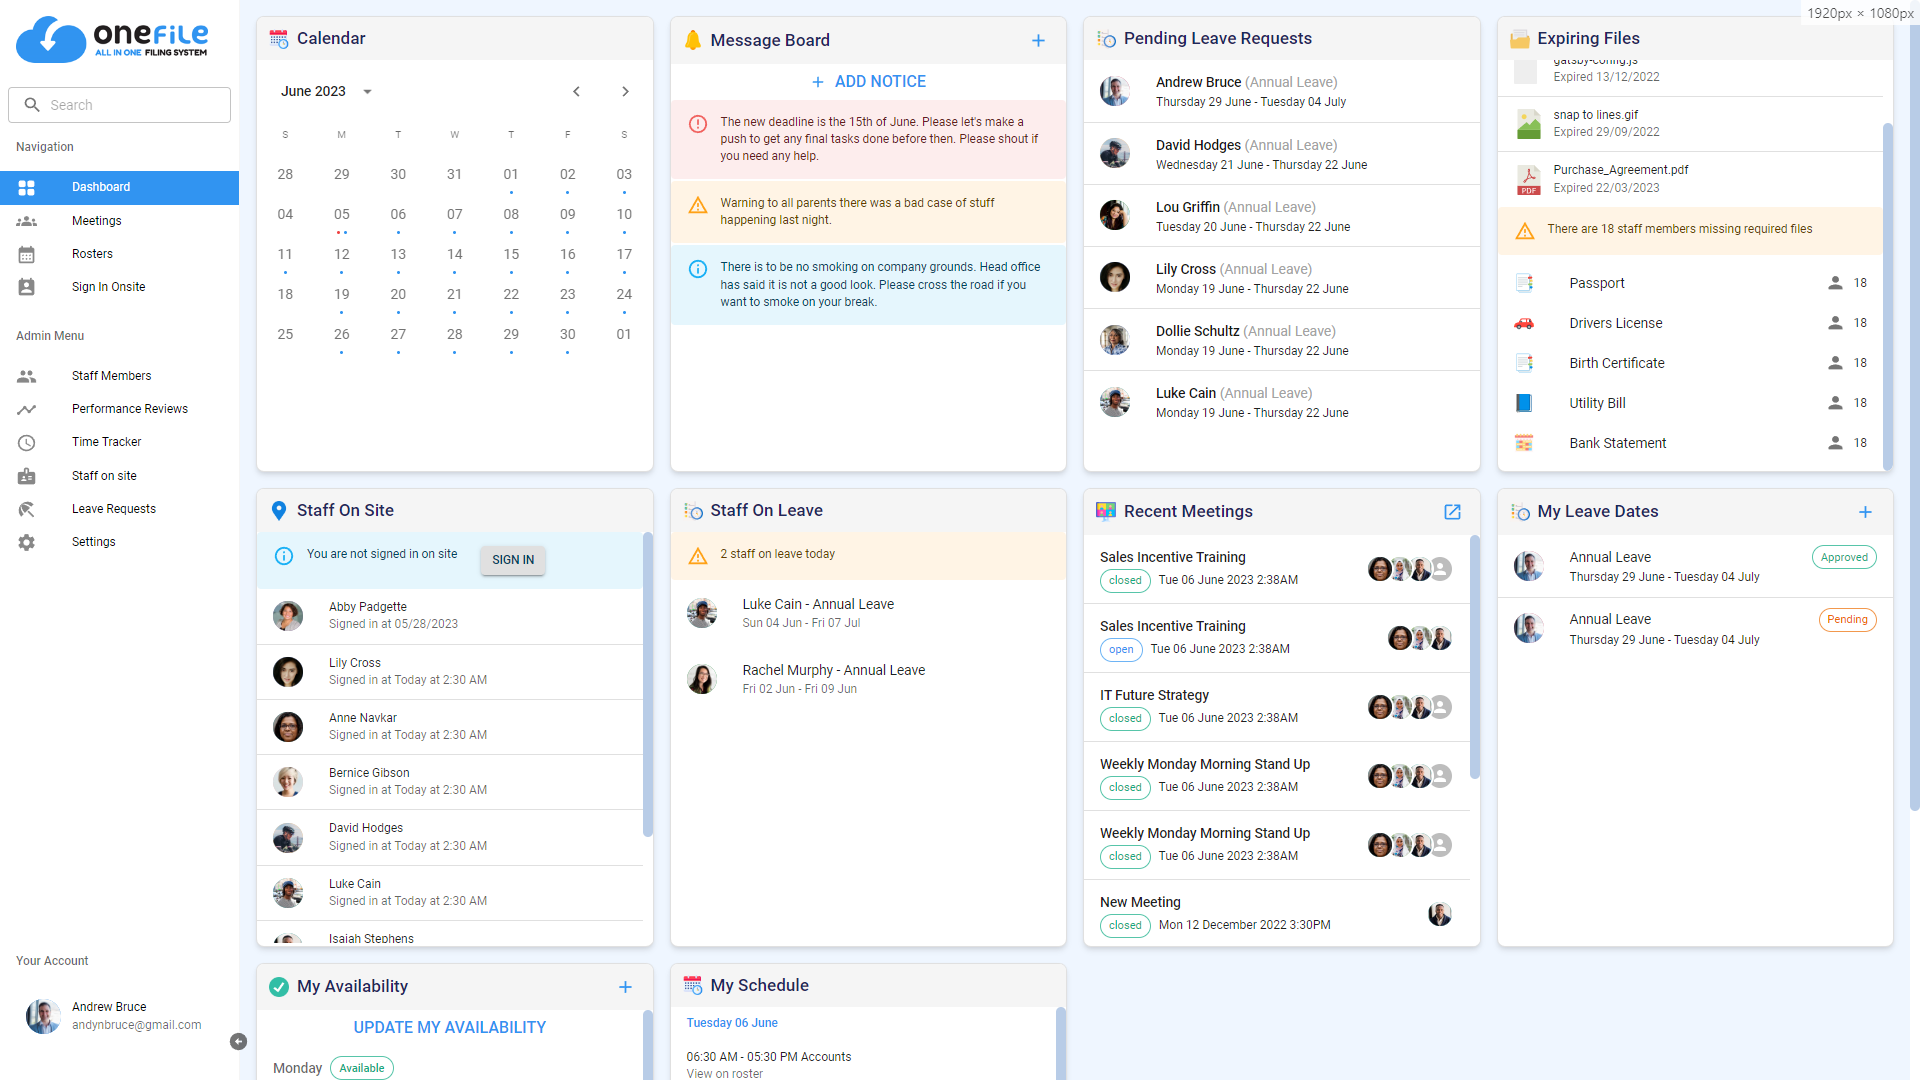This screenshot has width=1920, height=1080.
Task: Click the Pending badge in My Leave Dates
Action: click(x=1847, y=619)
